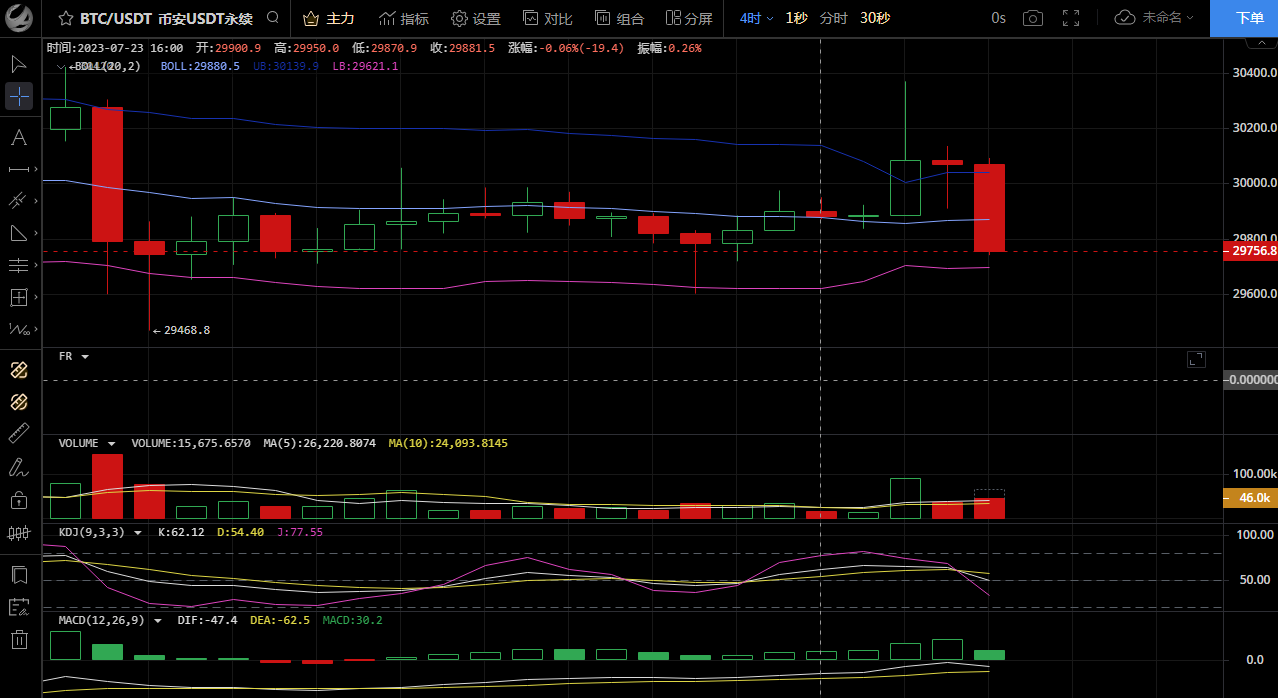1278x698 pixels.
Task: Open the 指标 indicators menu
Action: pyautogui.click(x=404, y=18)
